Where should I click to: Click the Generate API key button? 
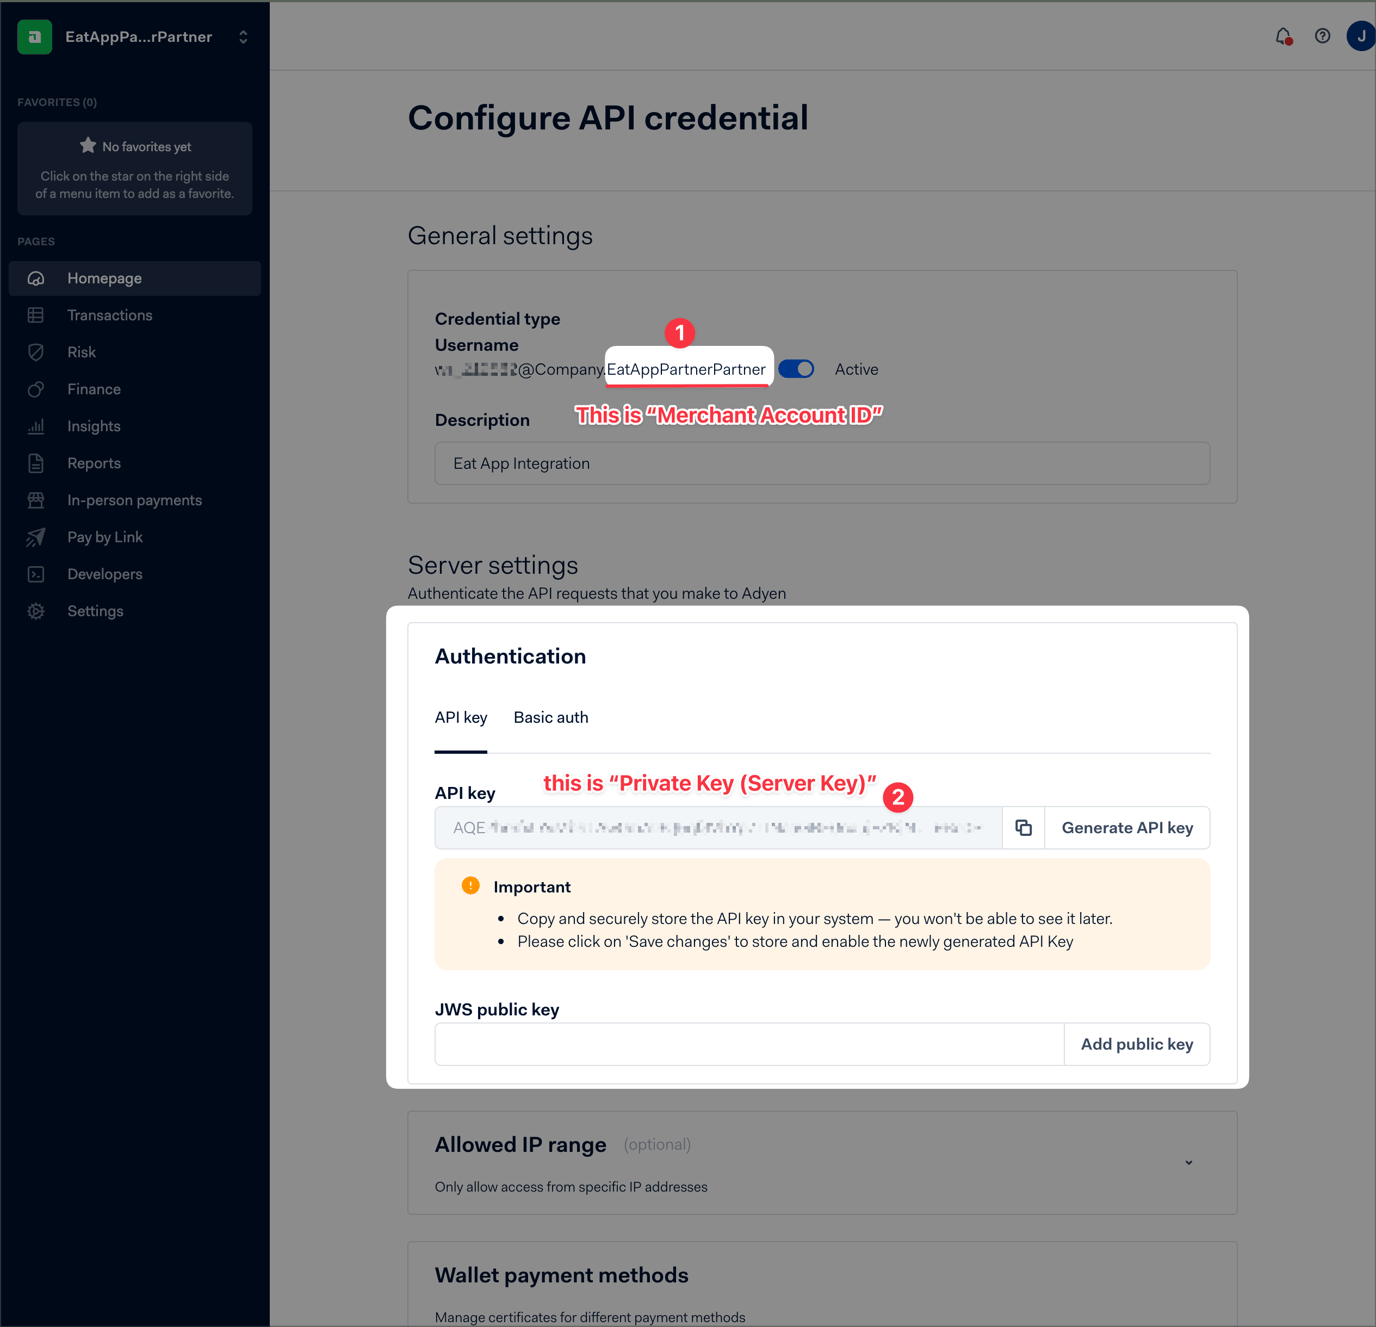point(1127,827)
